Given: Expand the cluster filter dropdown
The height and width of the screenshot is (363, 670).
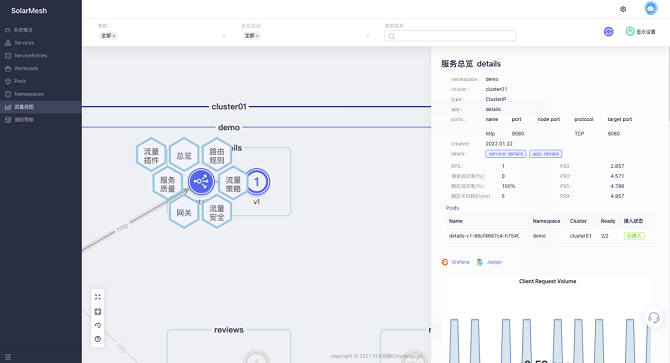Looking at the screenshot, I should coord(224,35).
